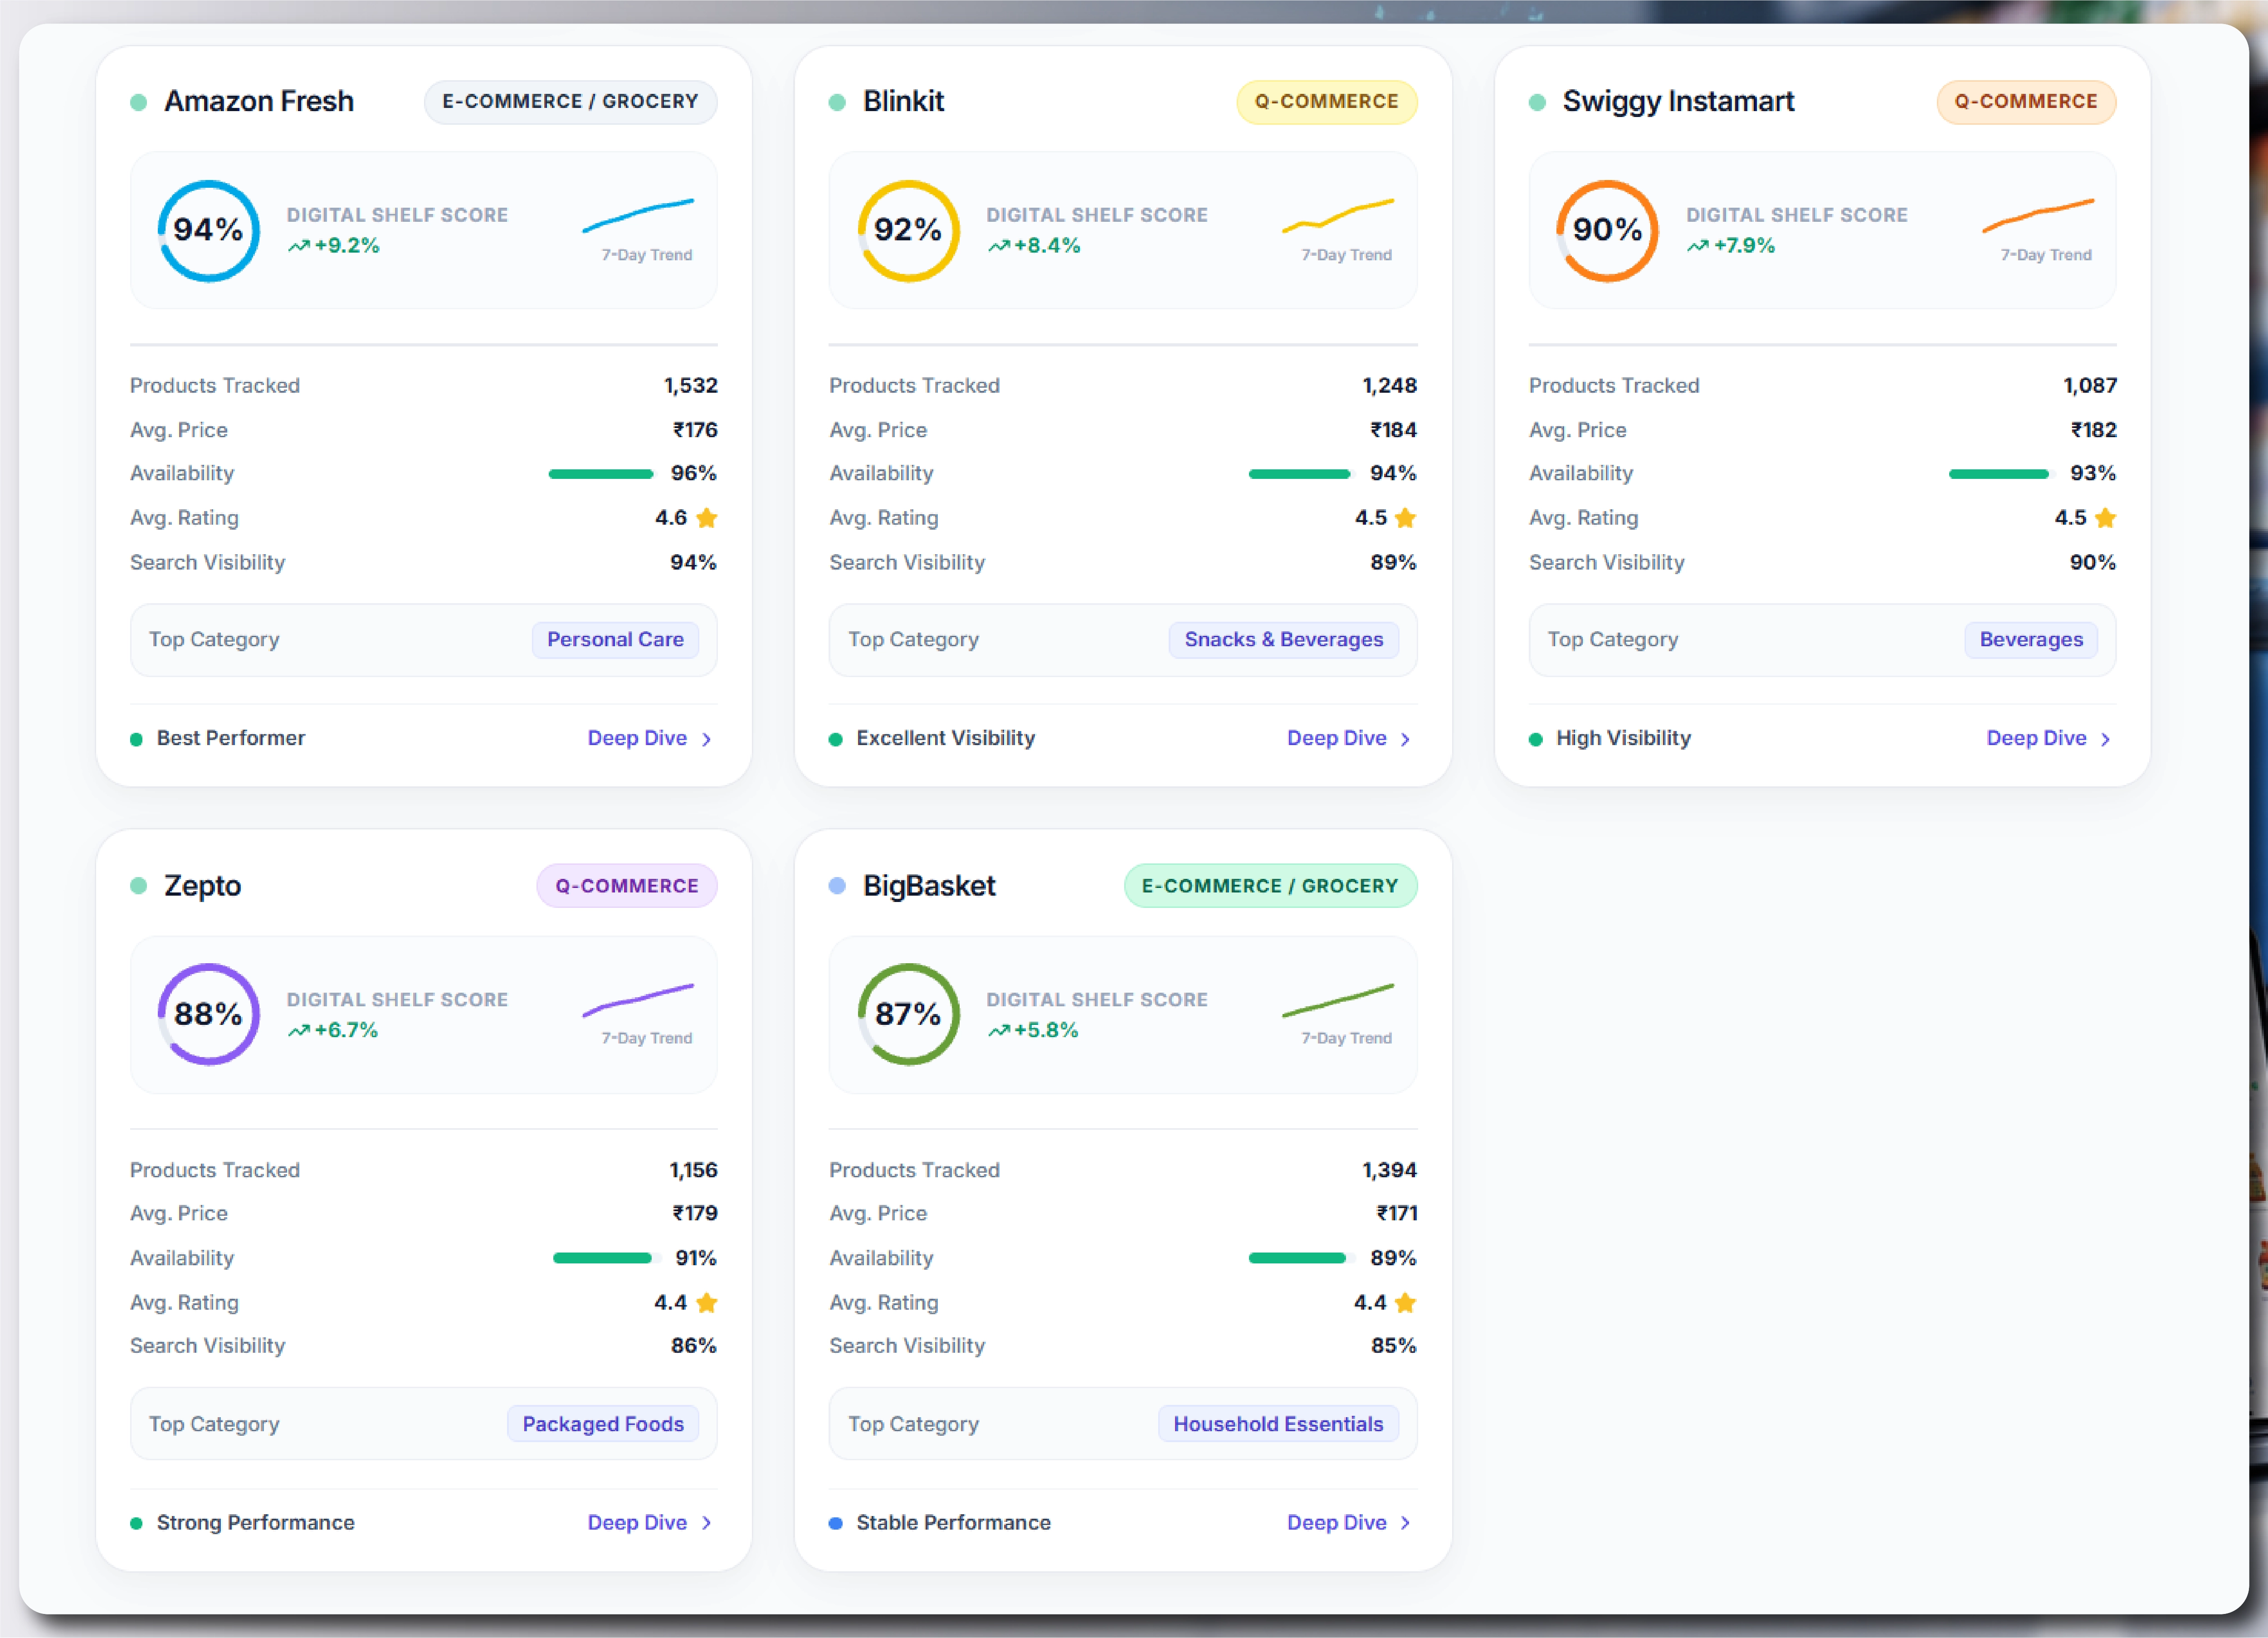
Task: Click Zepto rating star icon
Action: coord(707,1302)
